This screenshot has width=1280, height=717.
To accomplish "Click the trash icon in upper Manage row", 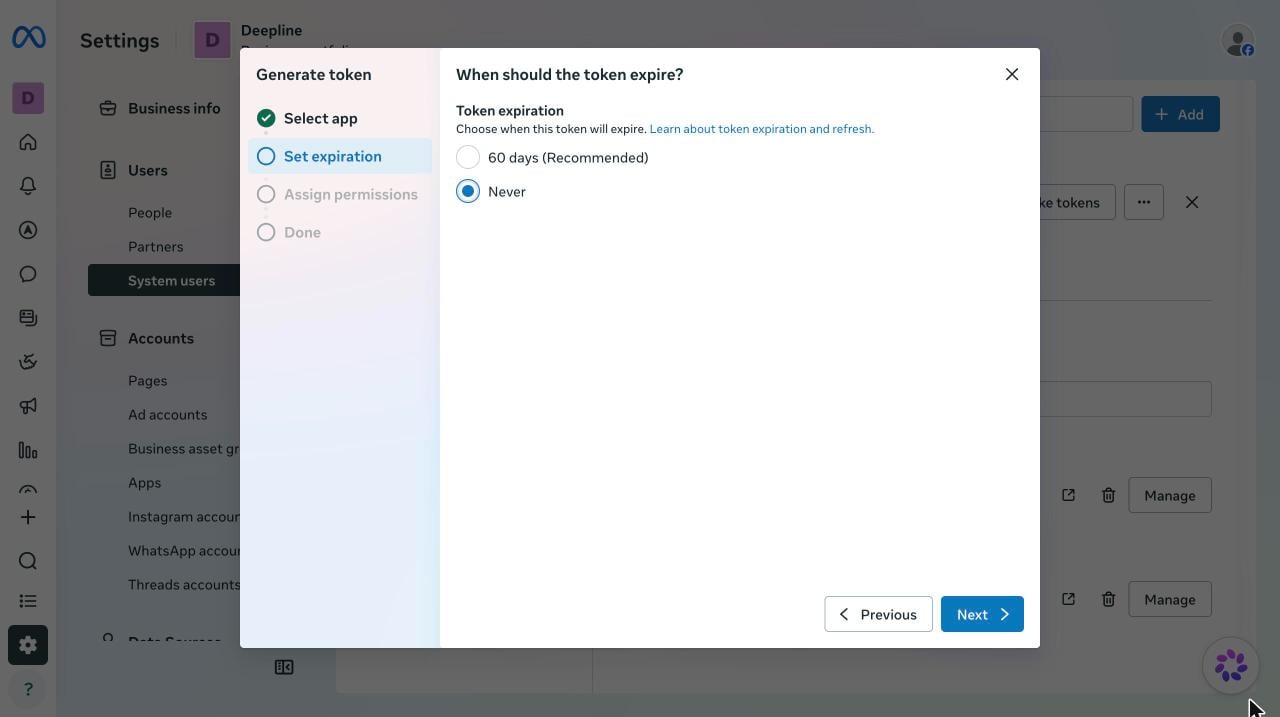I will point(1108,495).
